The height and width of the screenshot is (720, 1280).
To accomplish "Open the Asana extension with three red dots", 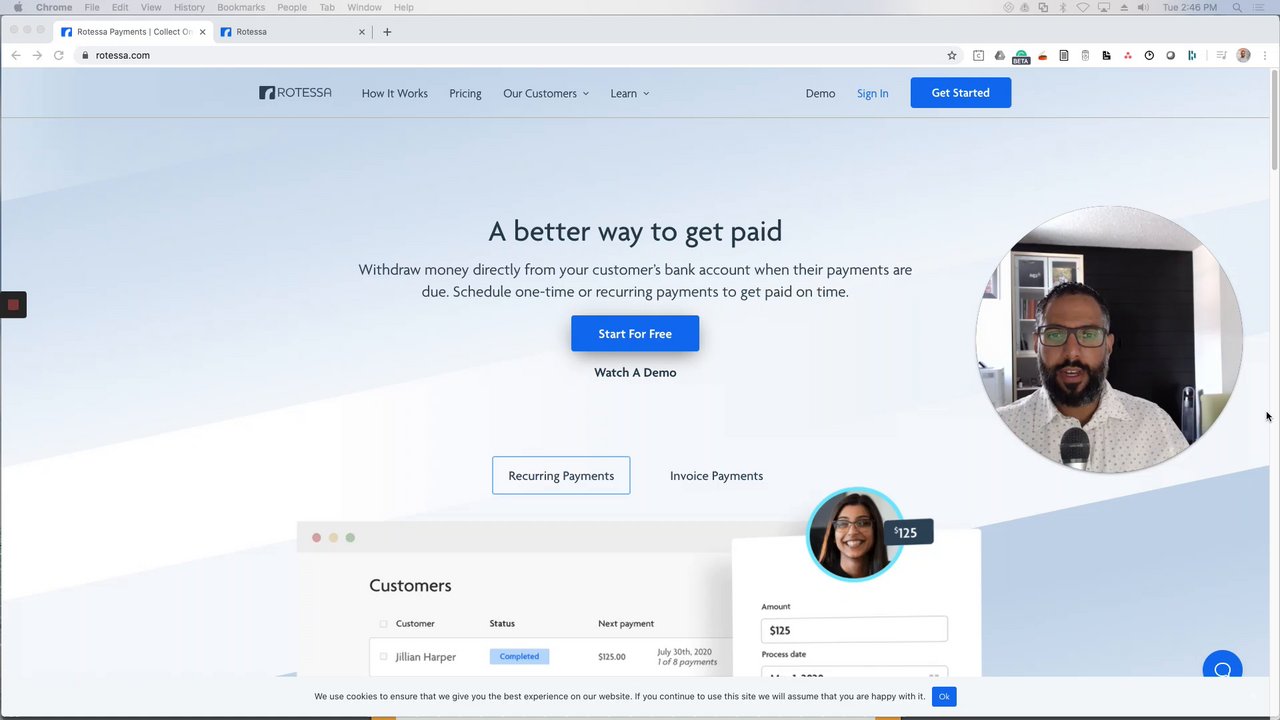I will point(1128,55).
